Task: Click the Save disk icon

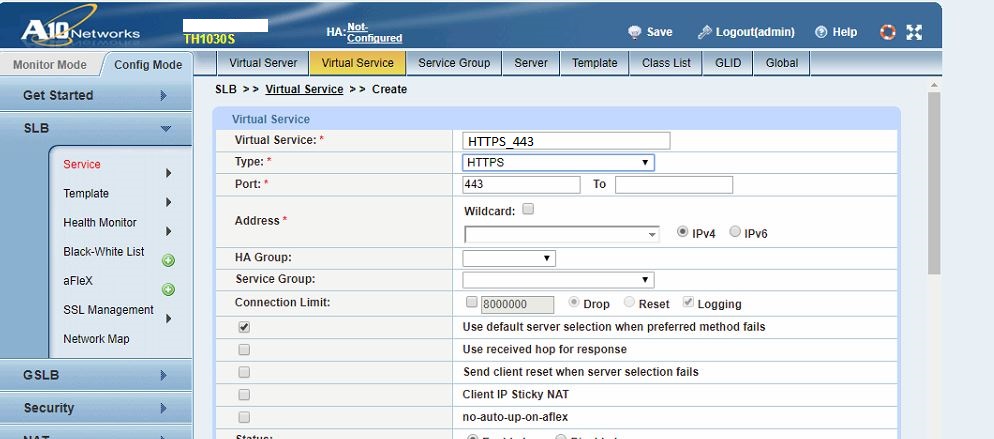Action: 634,32
